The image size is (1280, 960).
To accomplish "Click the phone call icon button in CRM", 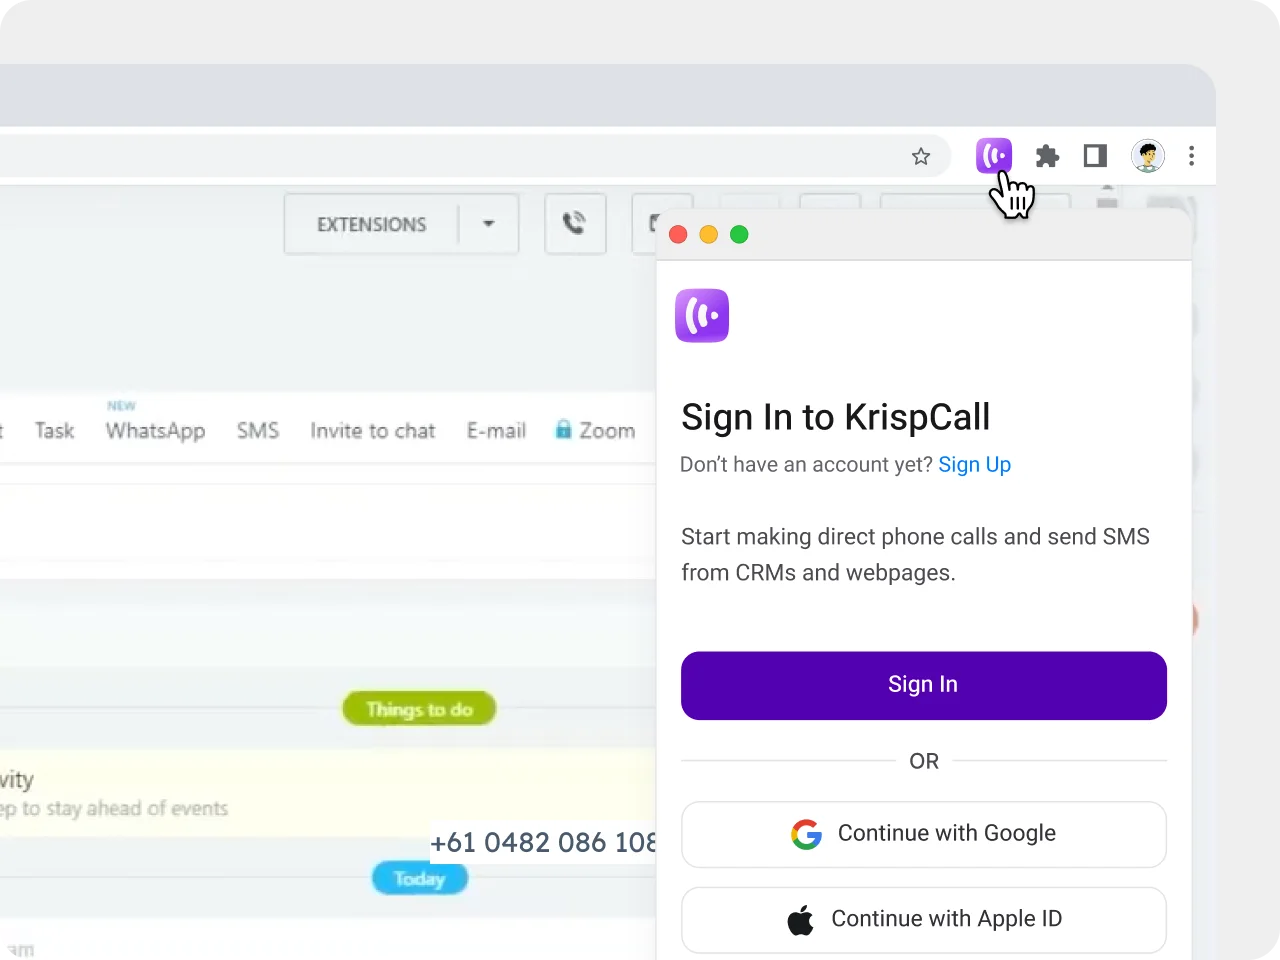I will (x=575, y=224).
